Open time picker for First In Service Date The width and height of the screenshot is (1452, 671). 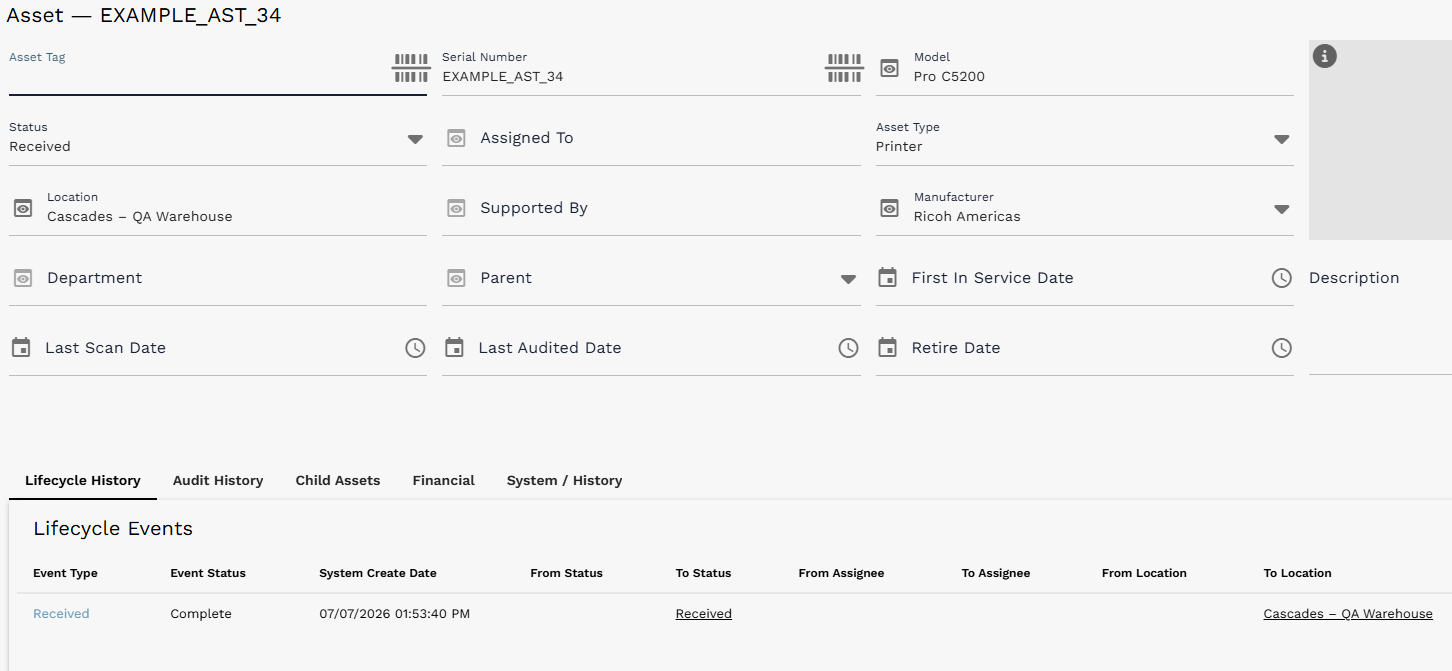[x=1282, y=278]
